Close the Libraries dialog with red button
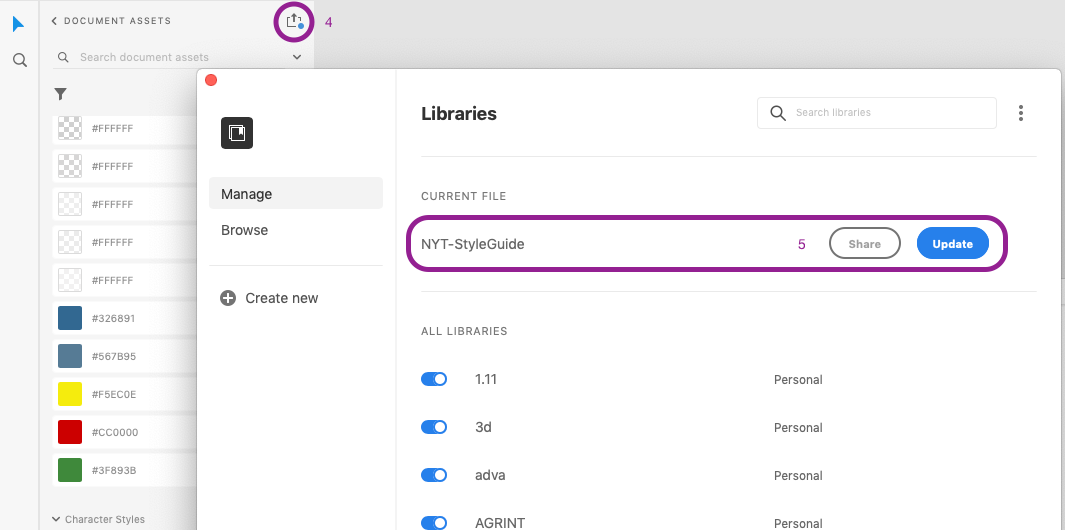This screenshot has height=530, width=1065. [211, 80]
